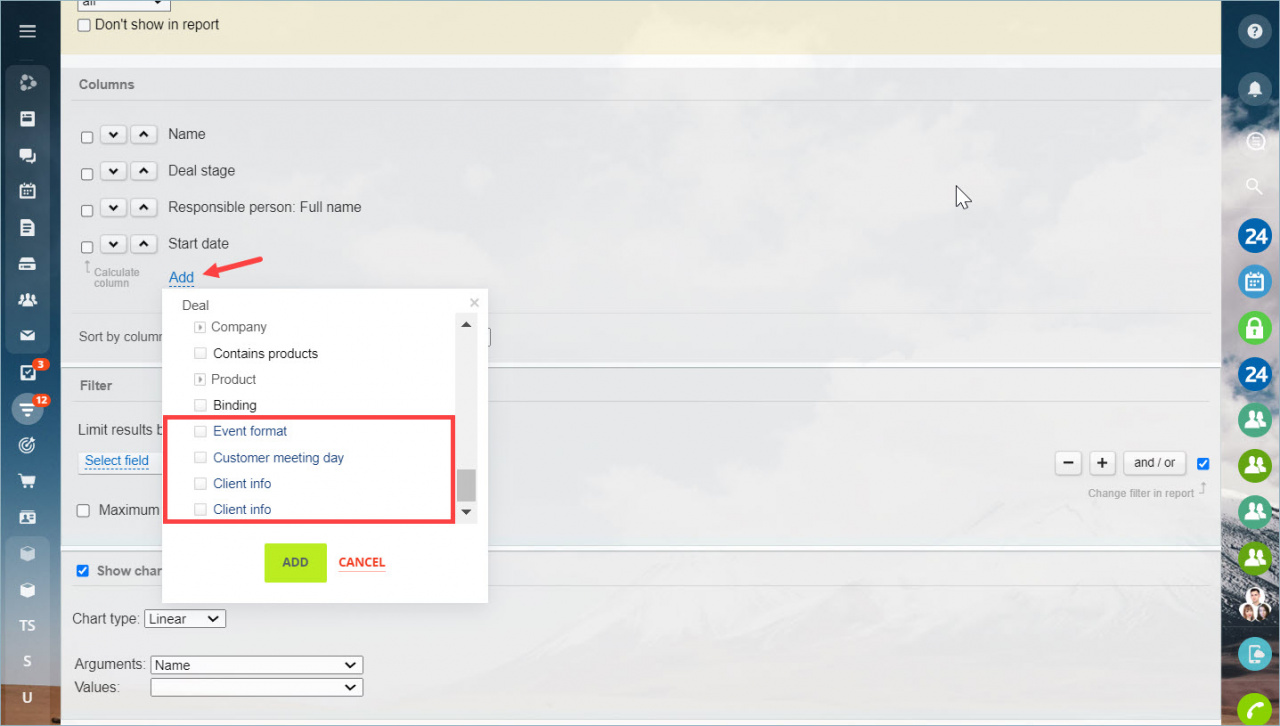The width and height of the screenshot is (1280, 726).
Task: Open the green phone call icon
Action: pos(1254,709)
